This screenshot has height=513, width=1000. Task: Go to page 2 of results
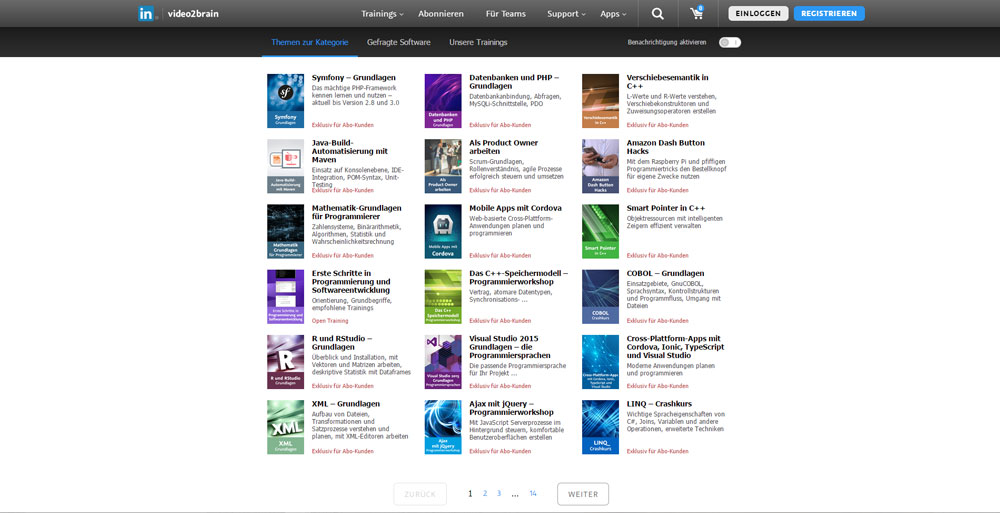pyautogui.click(x=485, y=493)
